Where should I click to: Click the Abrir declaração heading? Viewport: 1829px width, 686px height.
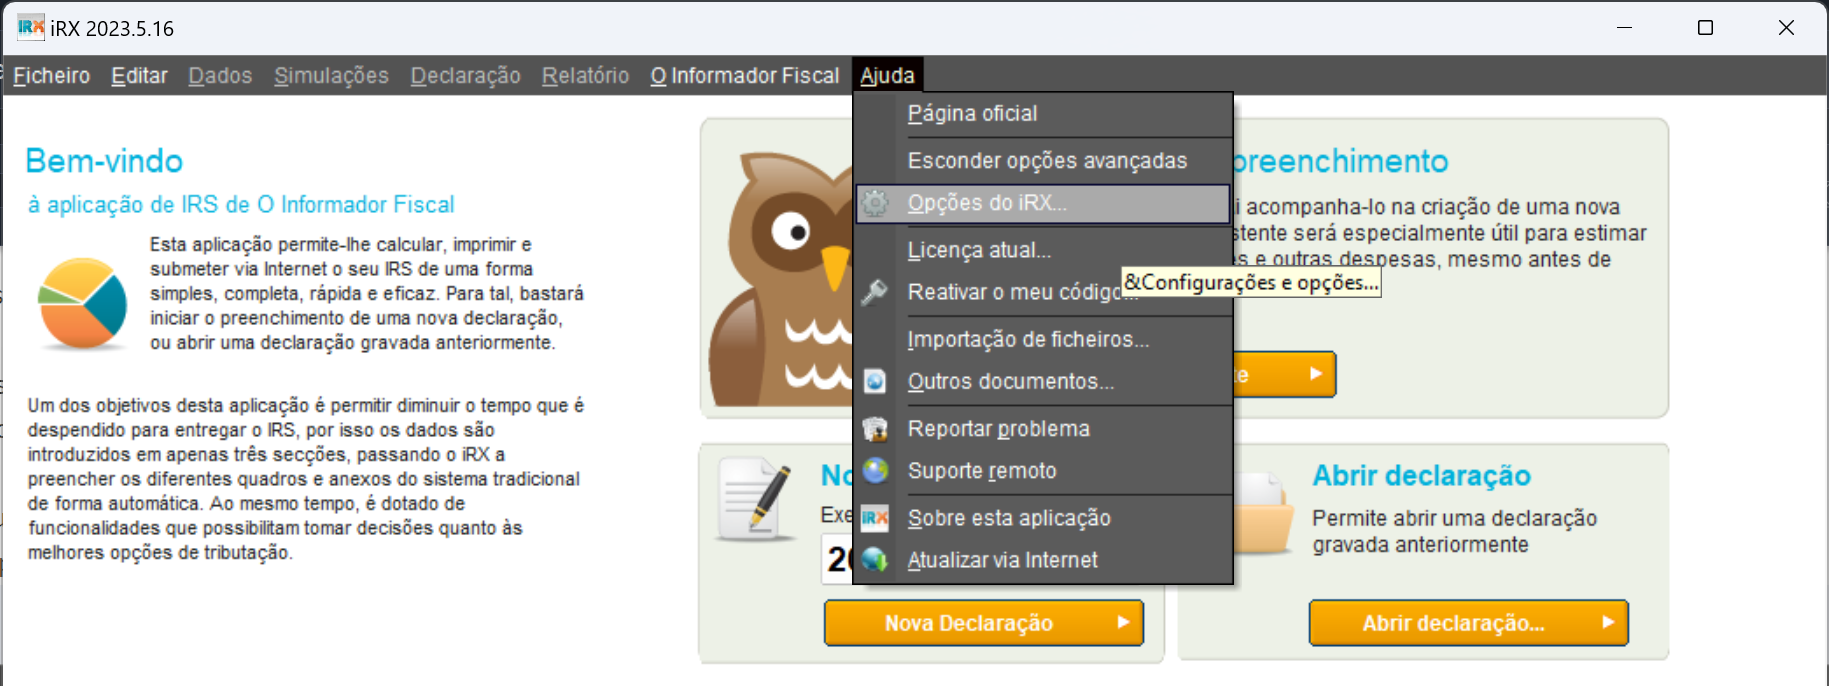1421,476
